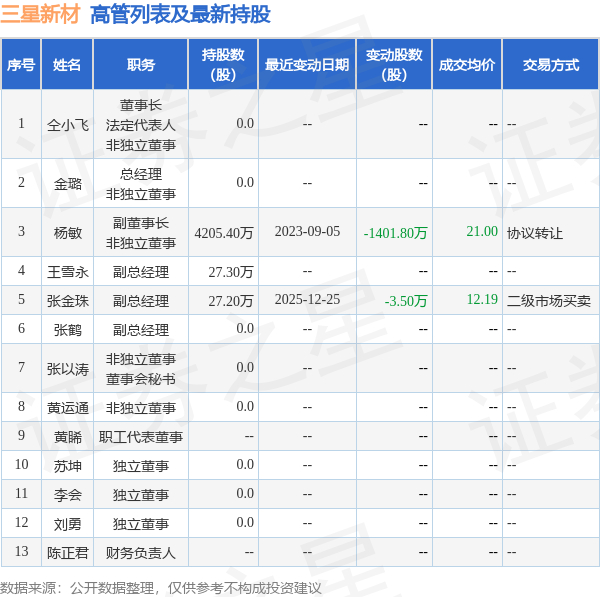Click the 27.30万 holdings value
Screen dimensions: 600x597
click(231, 272)
